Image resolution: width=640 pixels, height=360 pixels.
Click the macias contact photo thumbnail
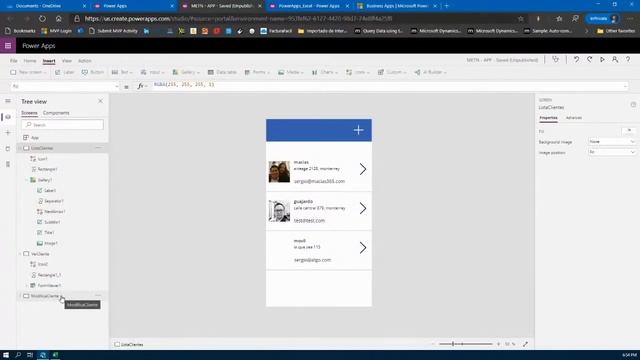(x=279, y=171)
